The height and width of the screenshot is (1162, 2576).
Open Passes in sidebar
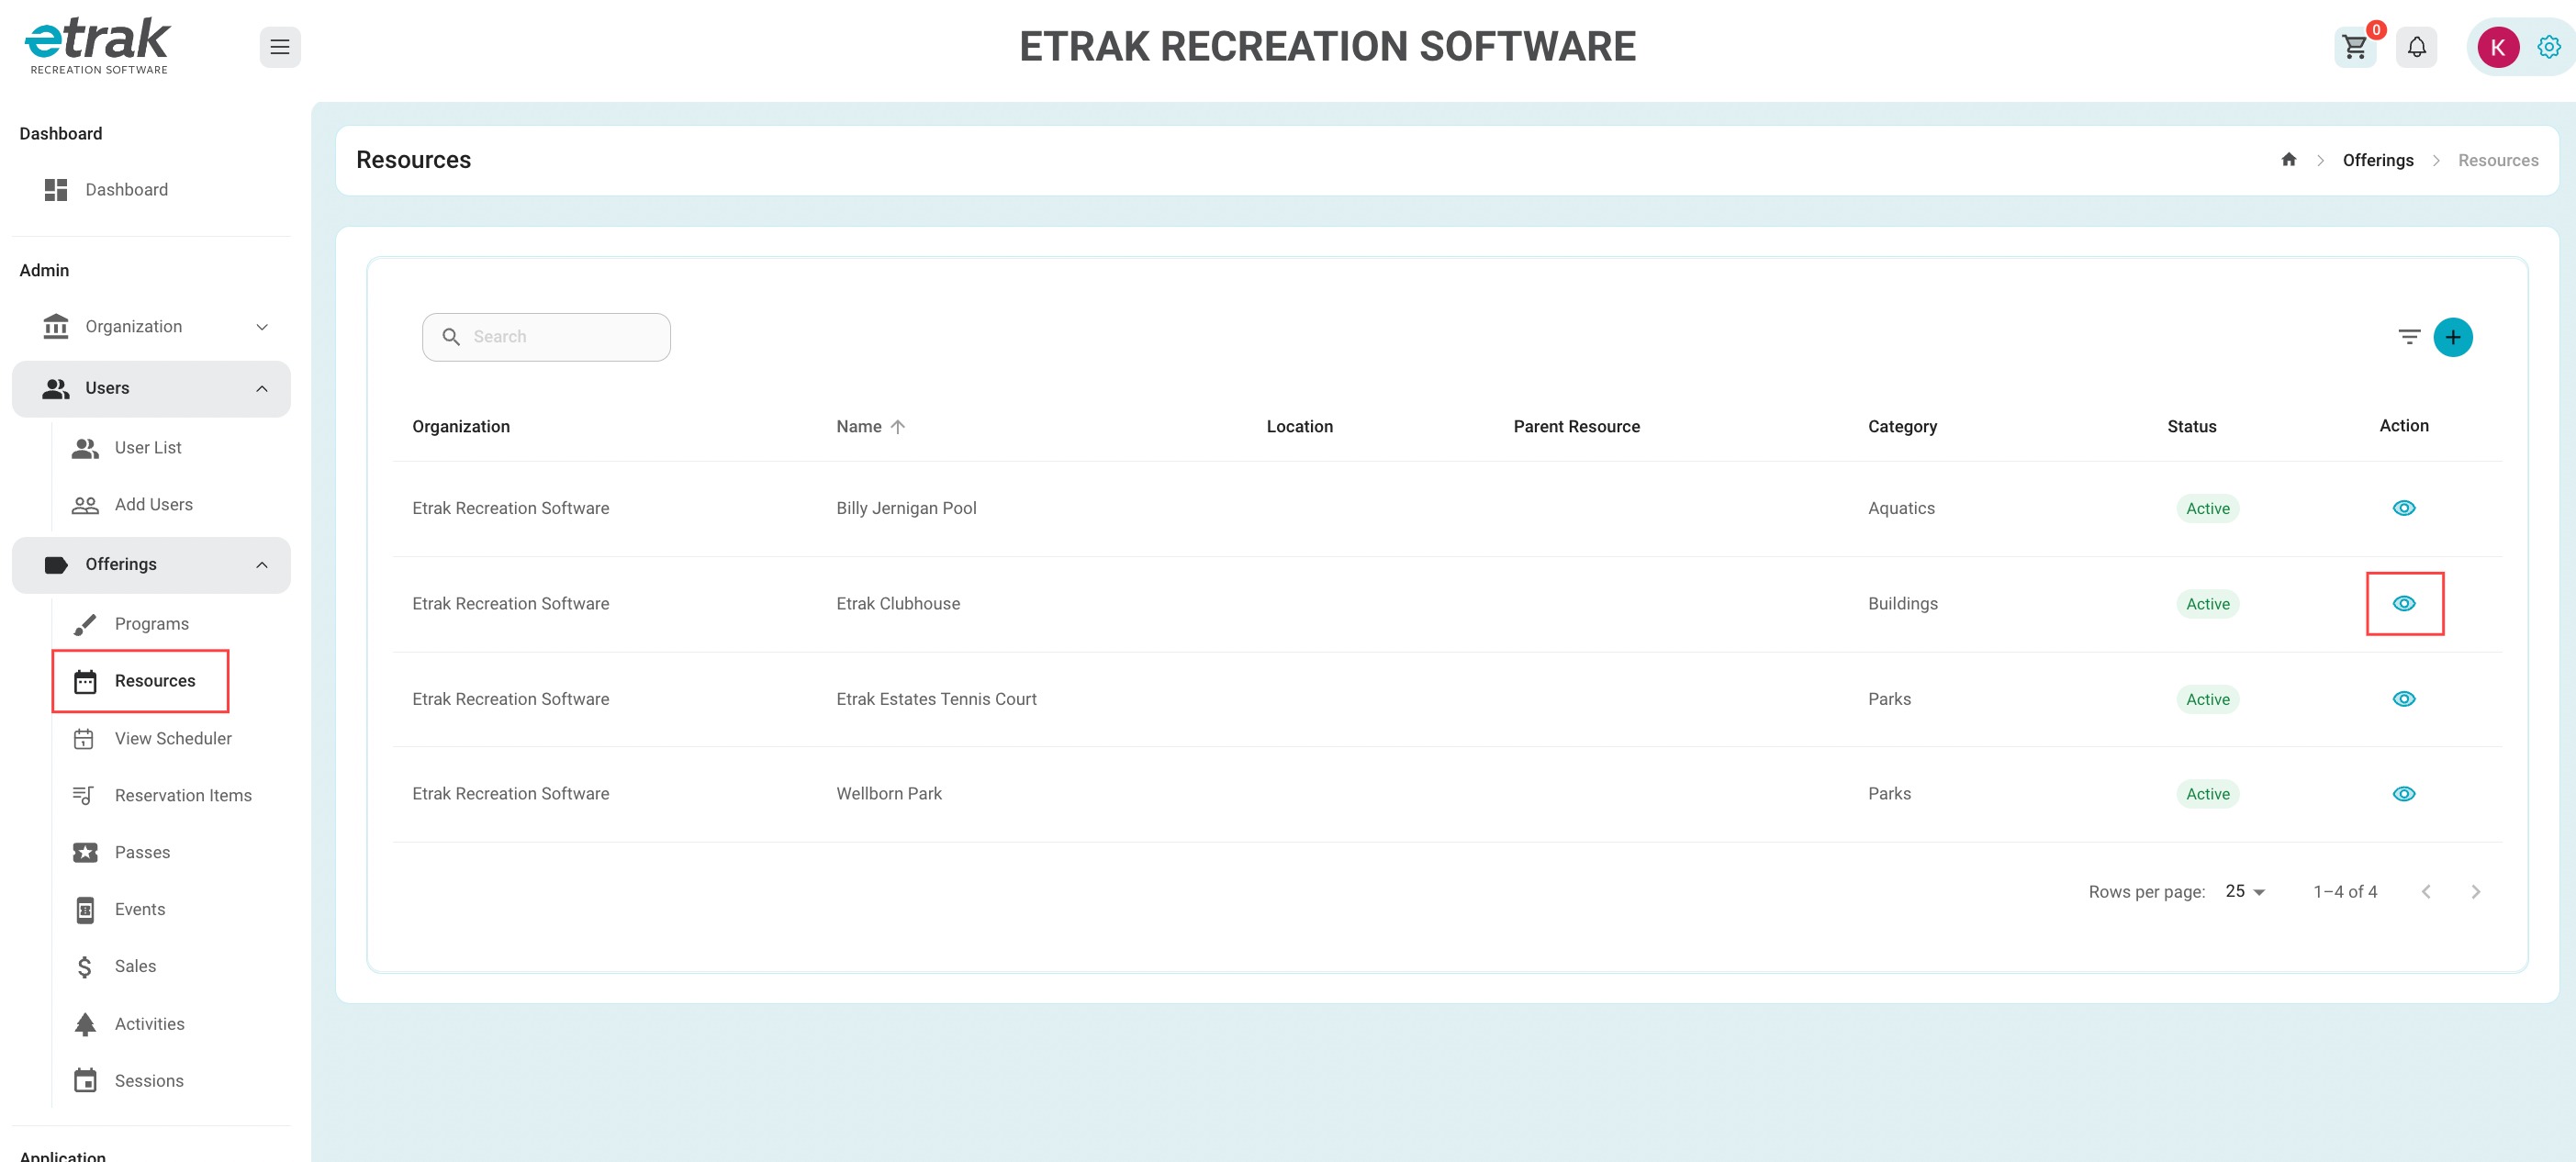click(x=142, y=853)
